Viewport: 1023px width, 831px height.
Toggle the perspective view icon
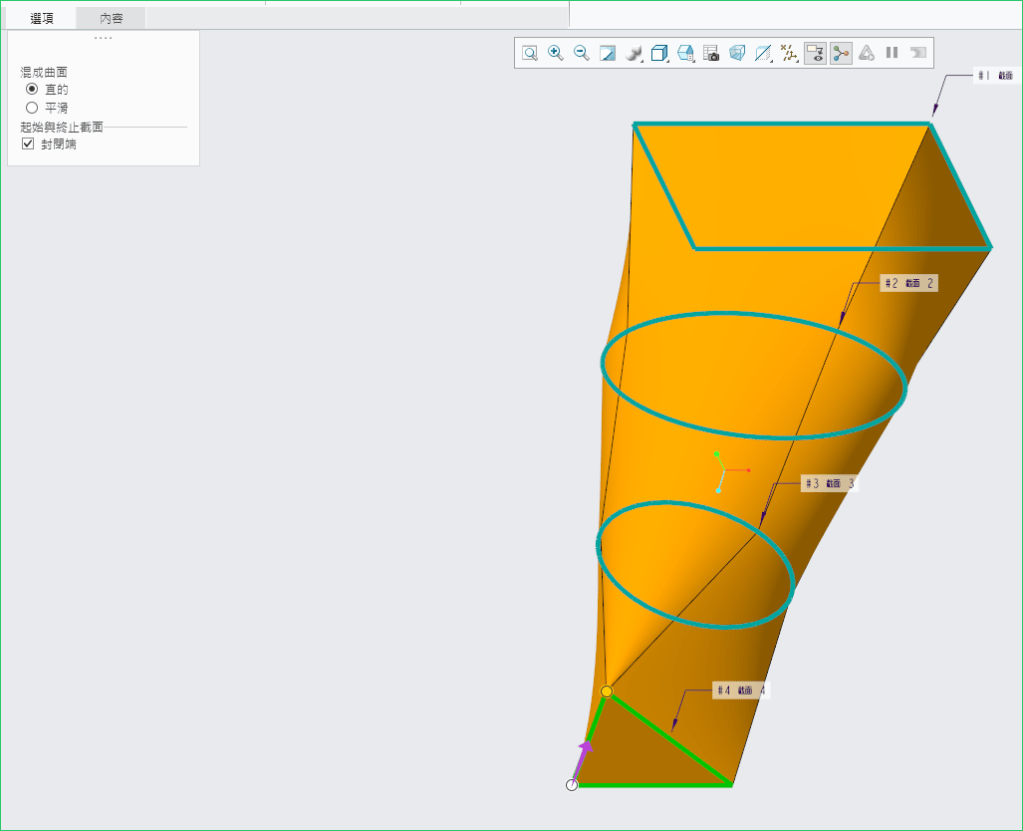coord(737,54)
